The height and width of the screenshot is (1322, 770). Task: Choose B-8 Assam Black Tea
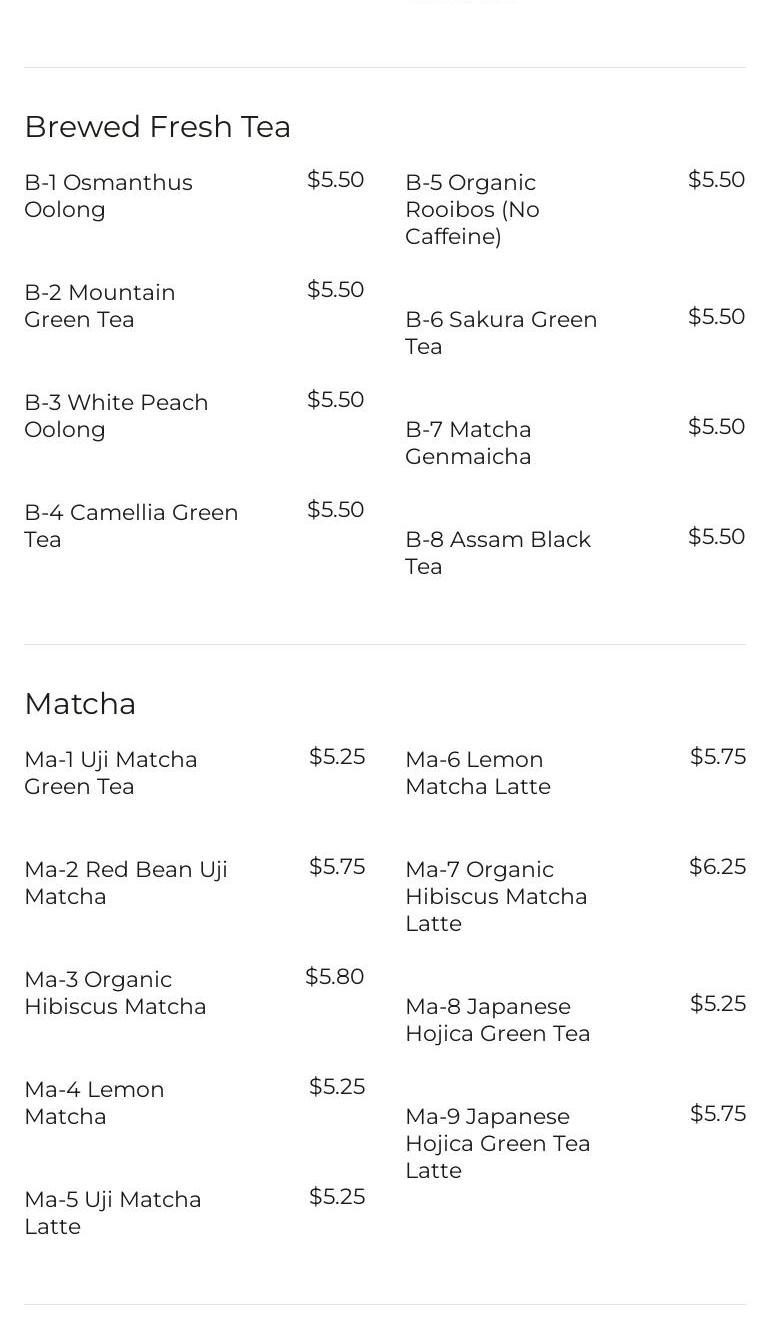[497, 553]
